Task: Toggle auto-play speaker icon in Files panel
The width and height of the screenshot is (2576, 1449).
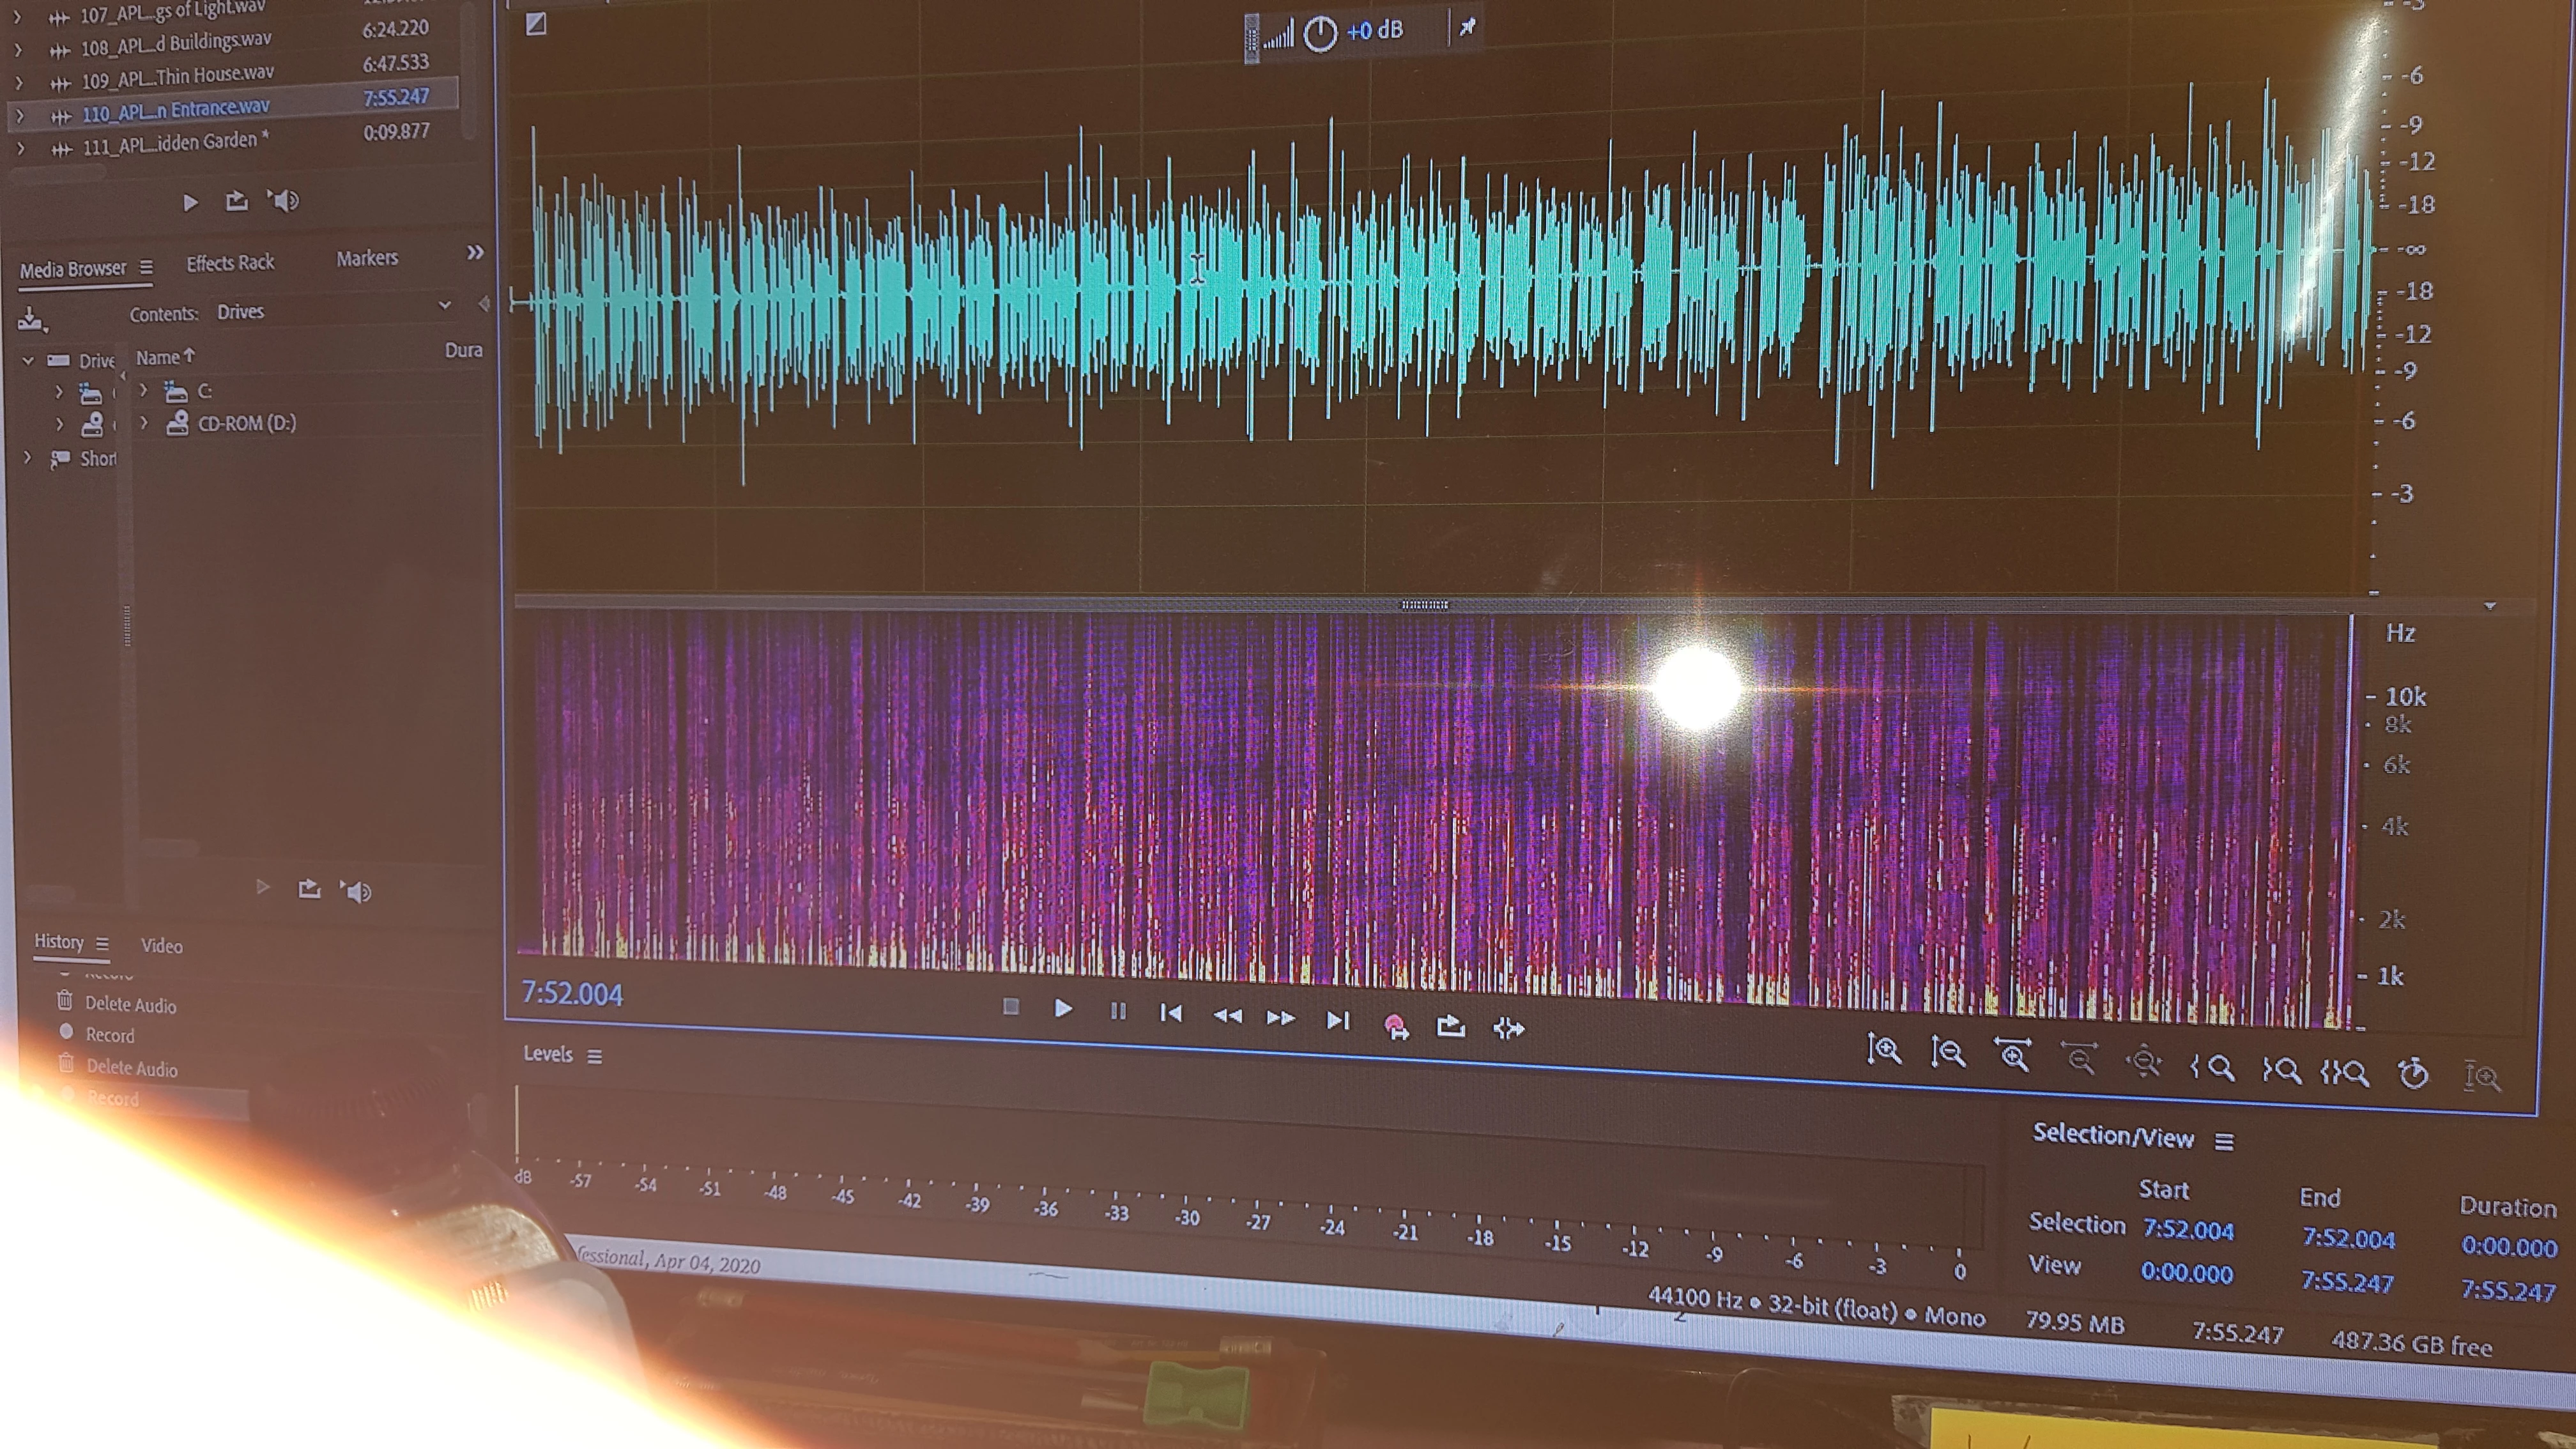Action: pos(283,201)
